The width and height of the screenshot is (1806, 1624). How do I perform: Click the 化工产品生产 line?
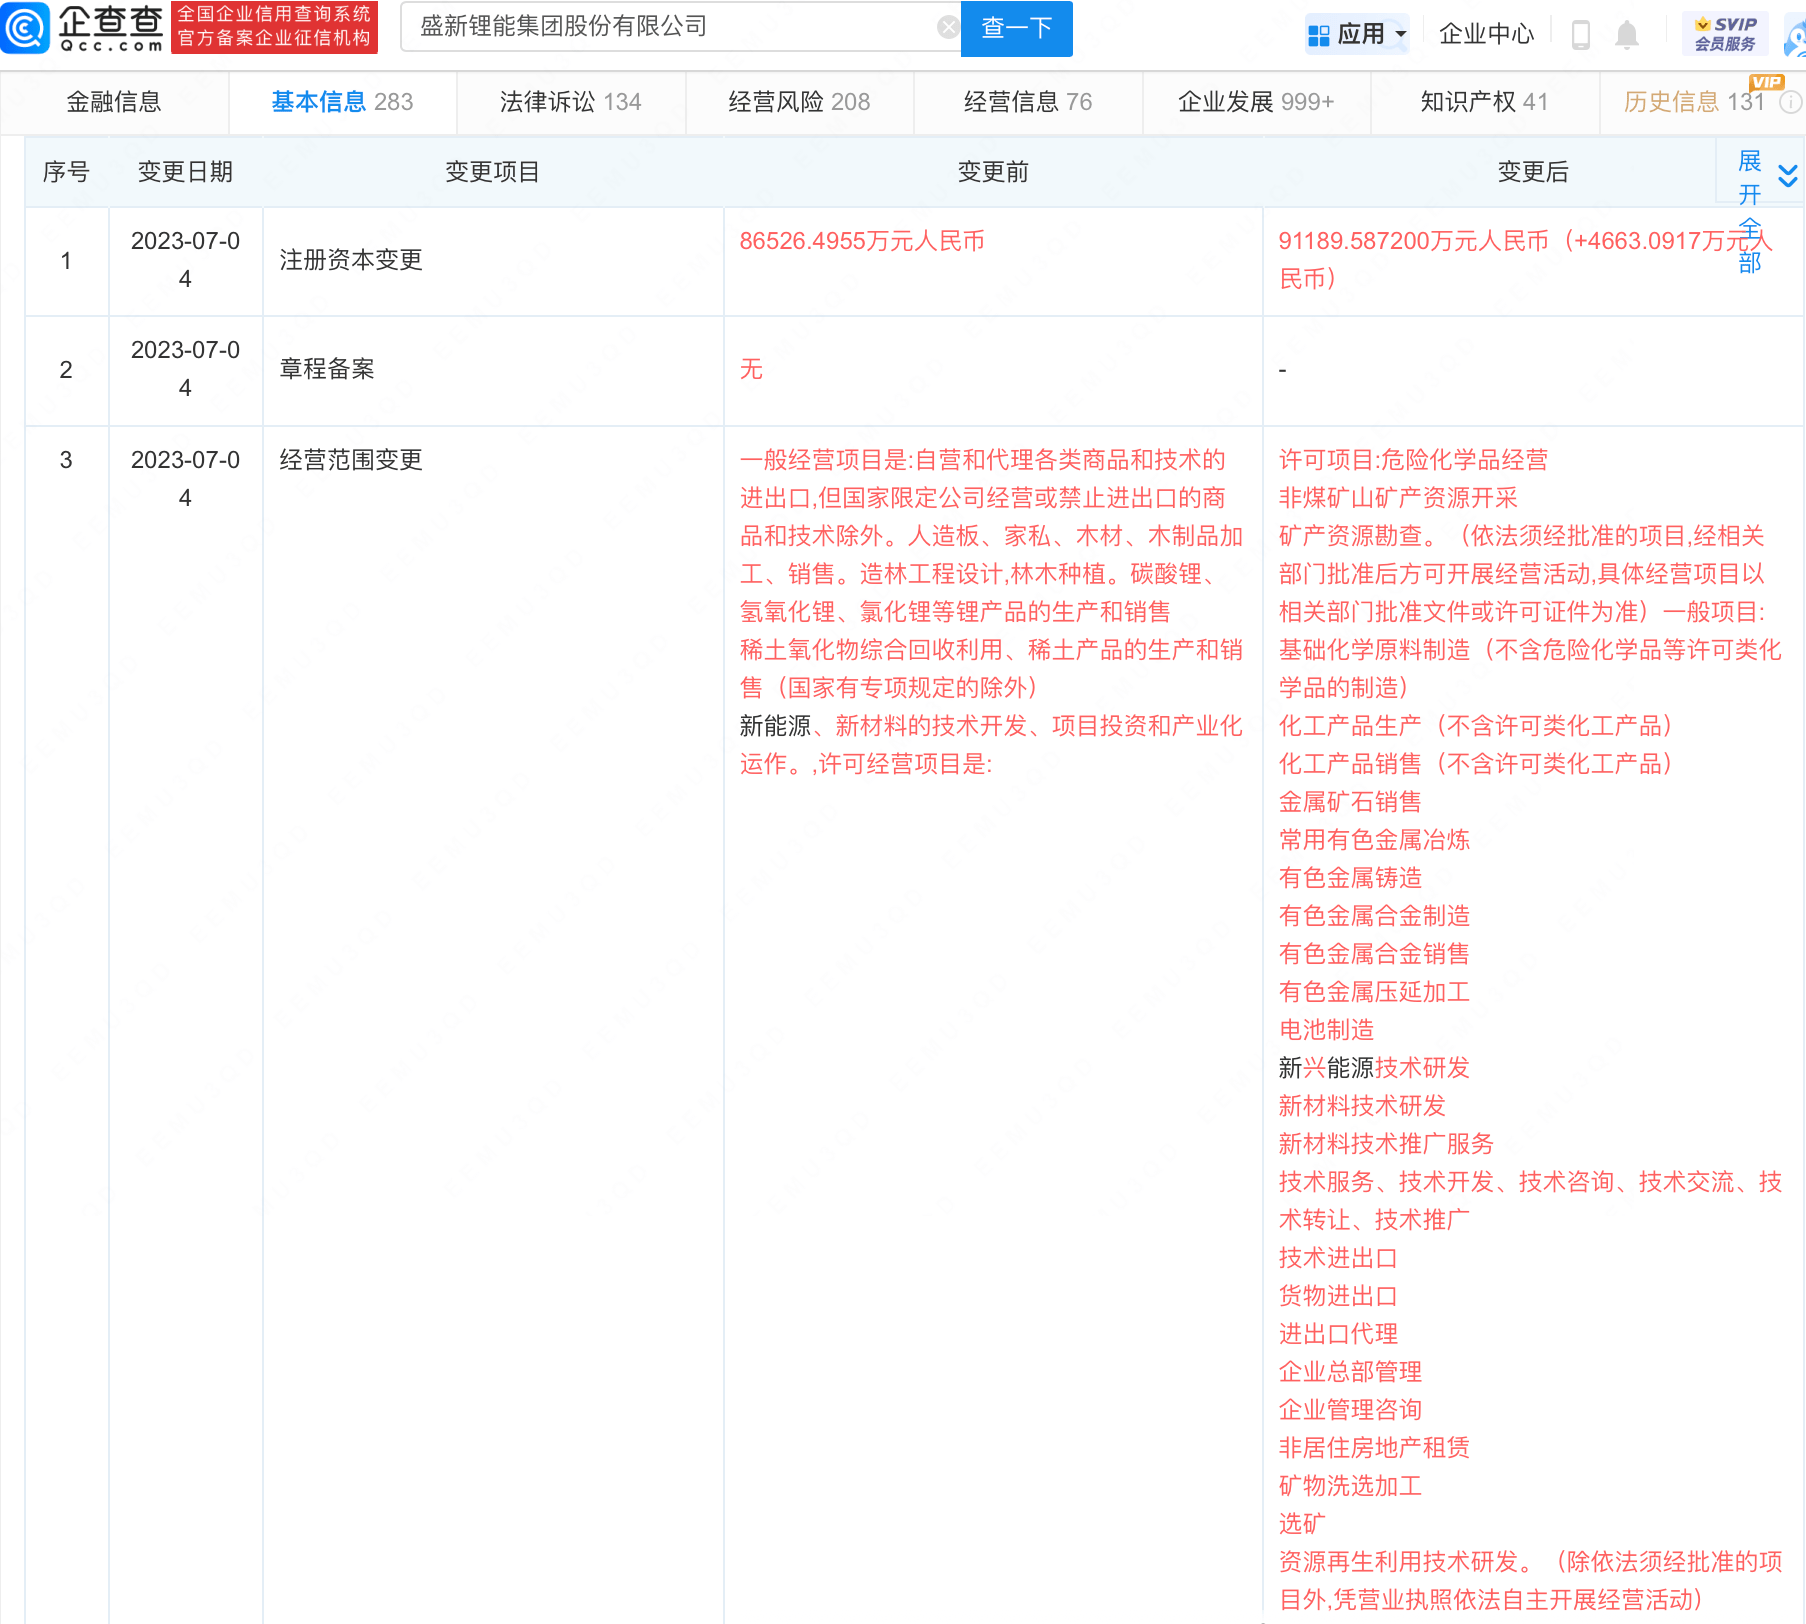tap(1476, 726)
